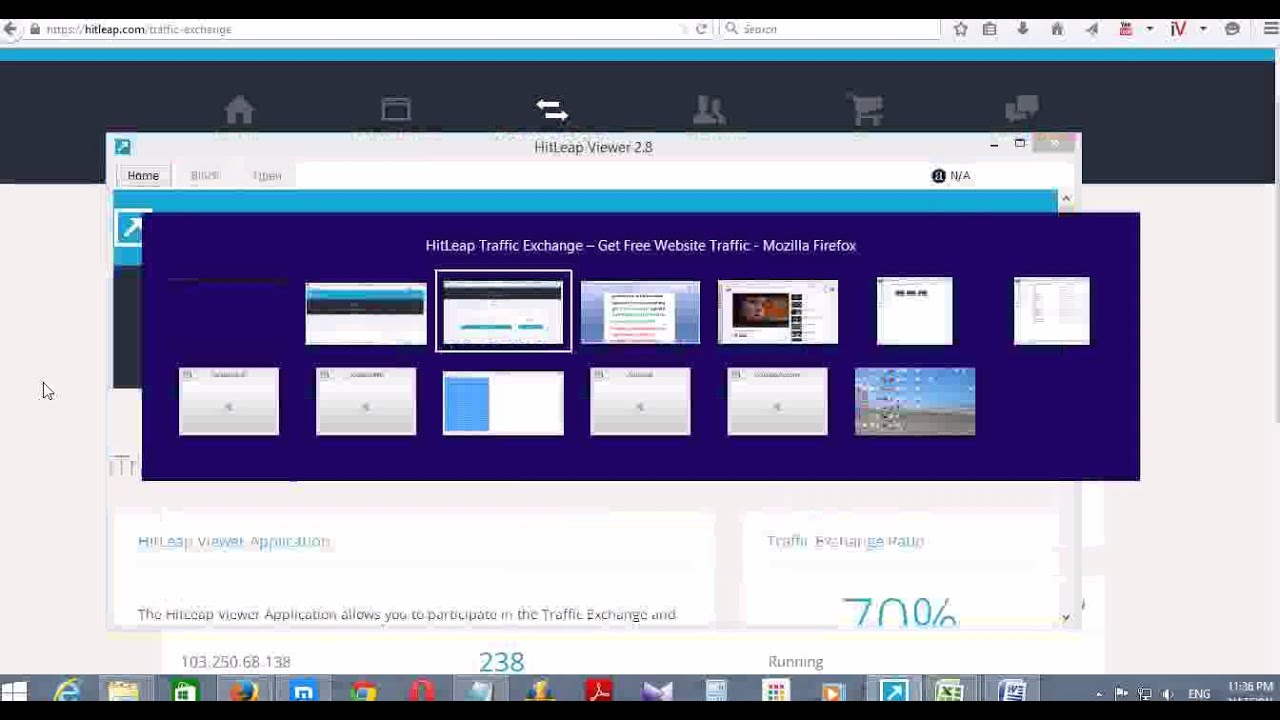Reload the page with the refresh icon
Viewport: 1280px width, 720px height.
click(x=701, y=29)
